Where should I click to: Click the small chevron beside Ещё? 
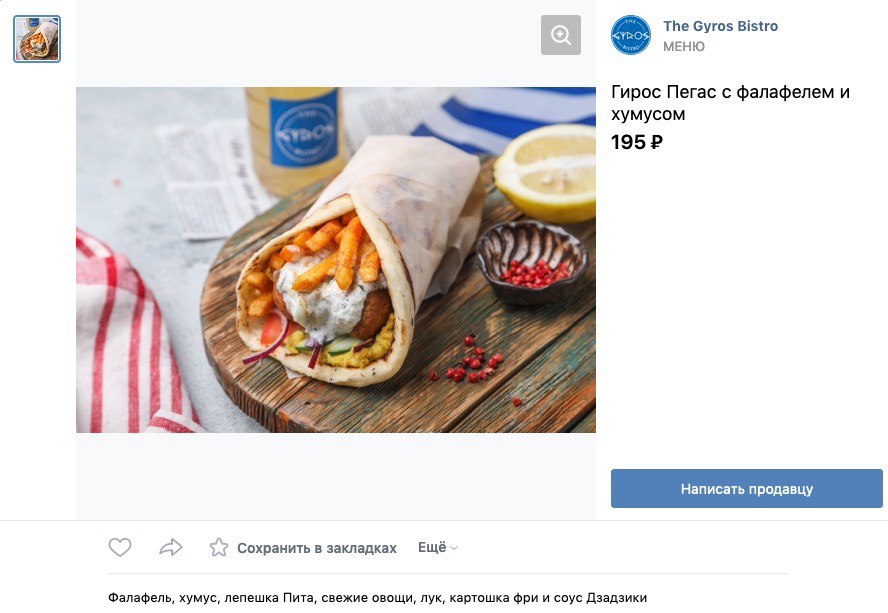pyautogui.click(x=454, y=548)
